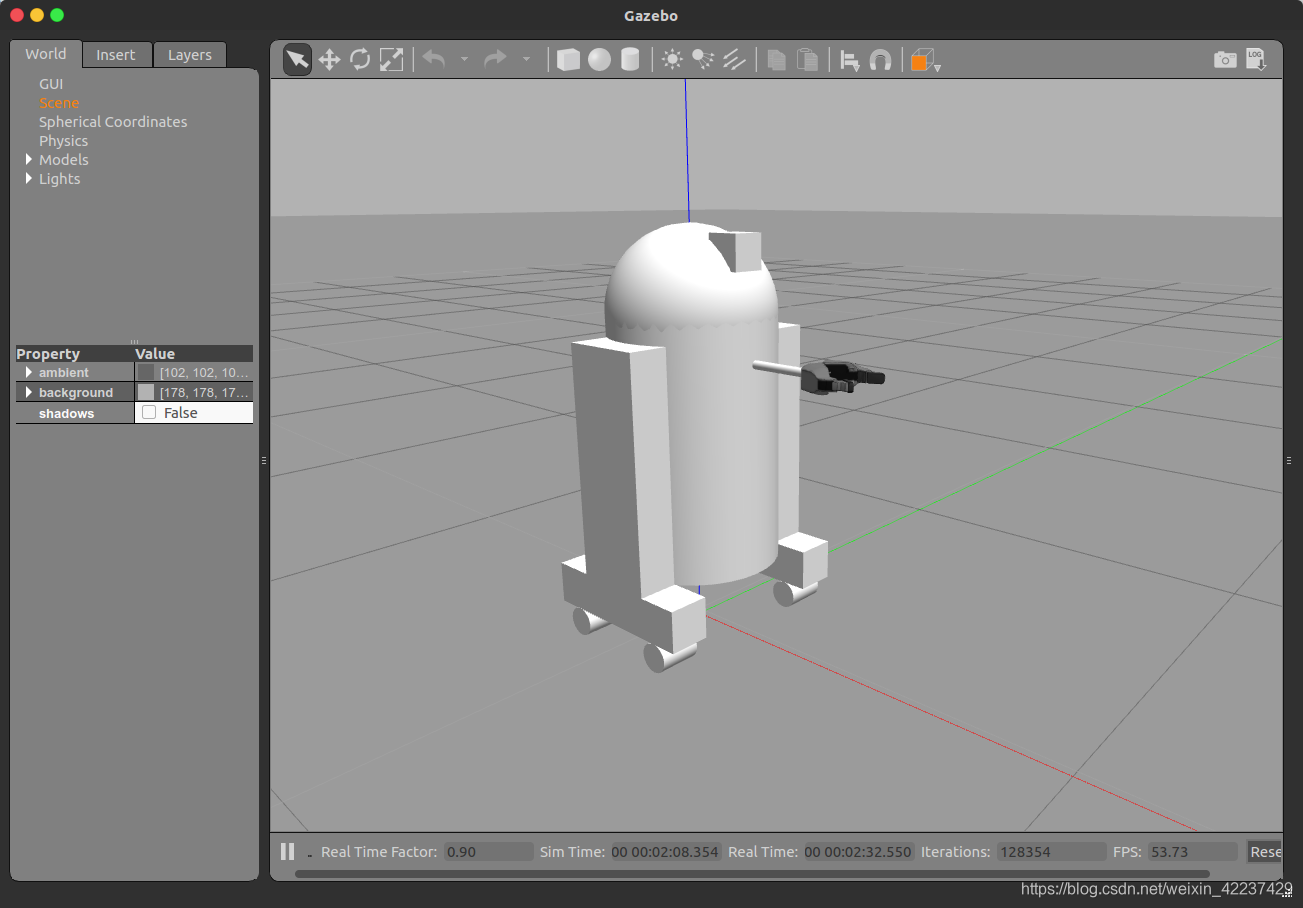Screen dimensions: 1303x908
Task: Open the orange view angle cube menu
Action: pyautogui.click(x=925, y=61)
